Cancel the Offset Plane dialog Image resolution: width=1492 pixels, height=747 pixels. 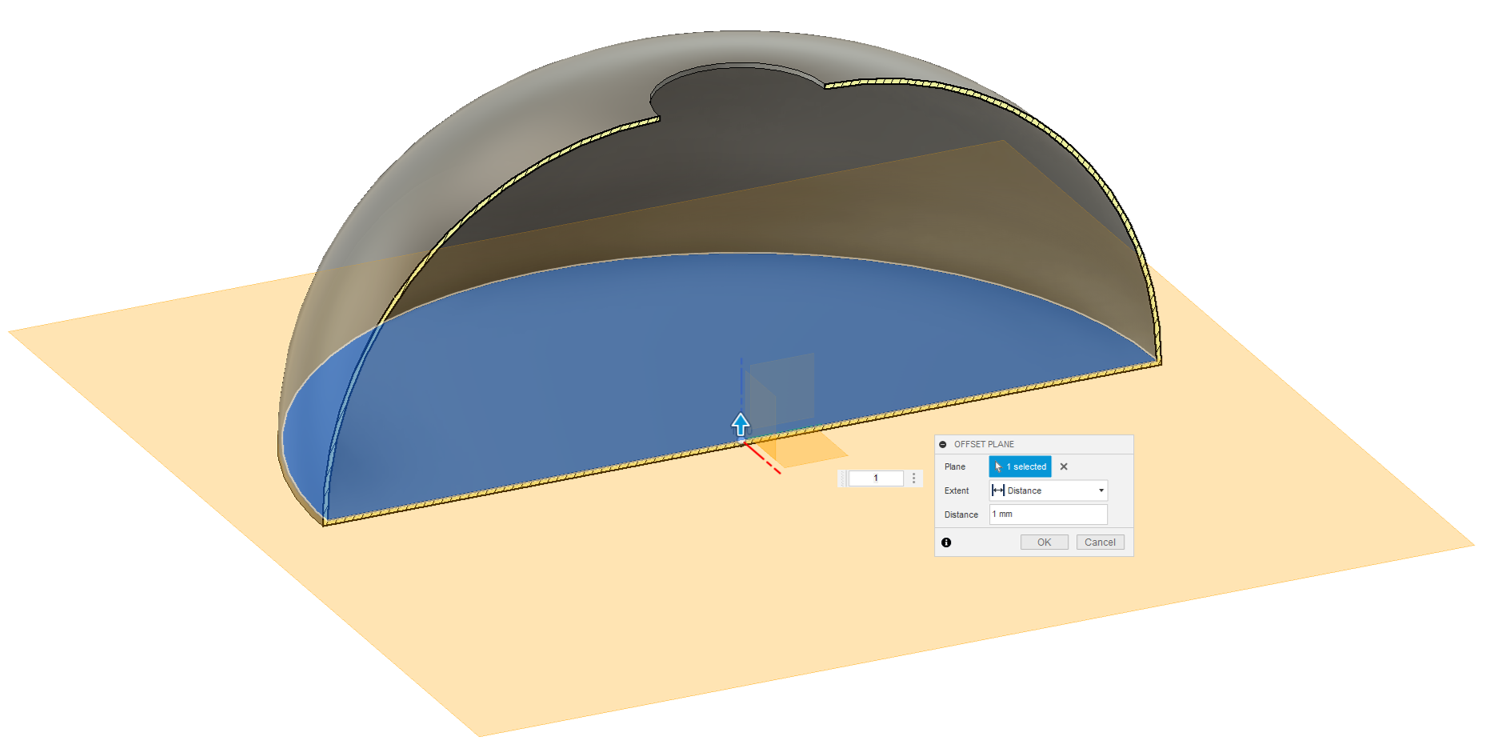click(1100, 542)
